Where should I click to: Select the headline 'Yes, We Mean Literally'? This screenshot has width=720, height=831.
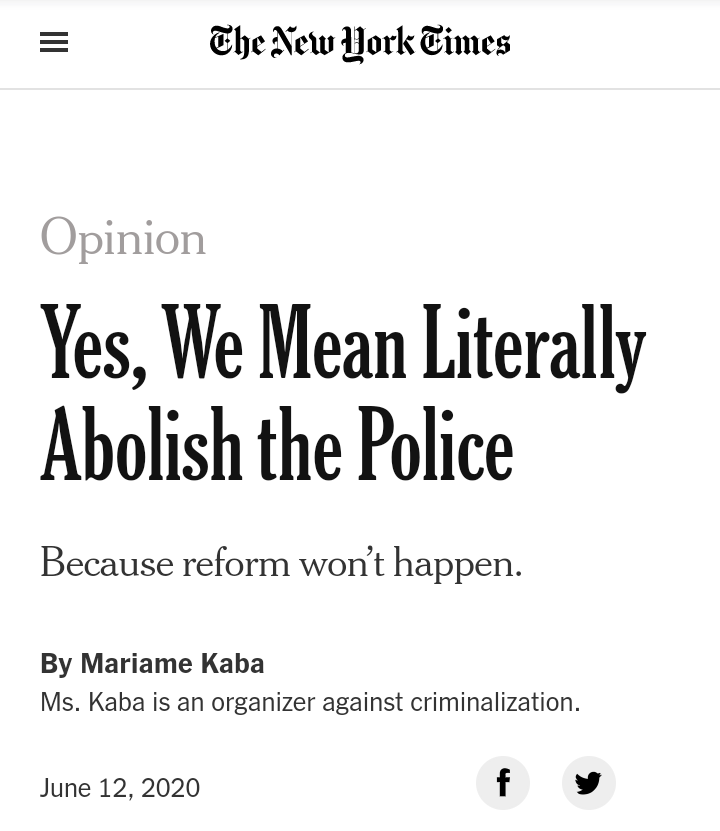click(x=343, y=346)
